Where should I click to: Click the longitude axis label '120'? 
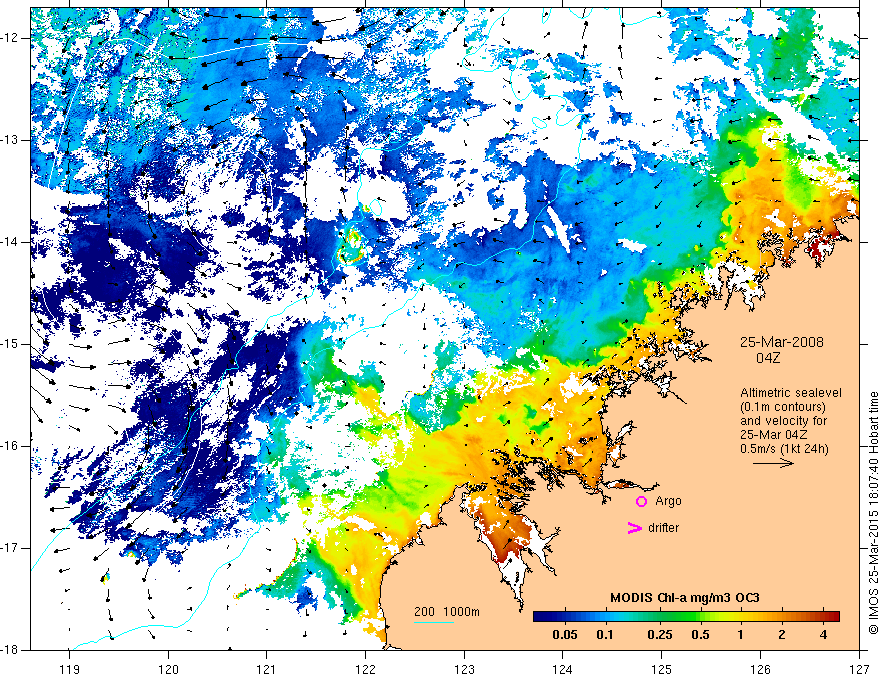168,669
